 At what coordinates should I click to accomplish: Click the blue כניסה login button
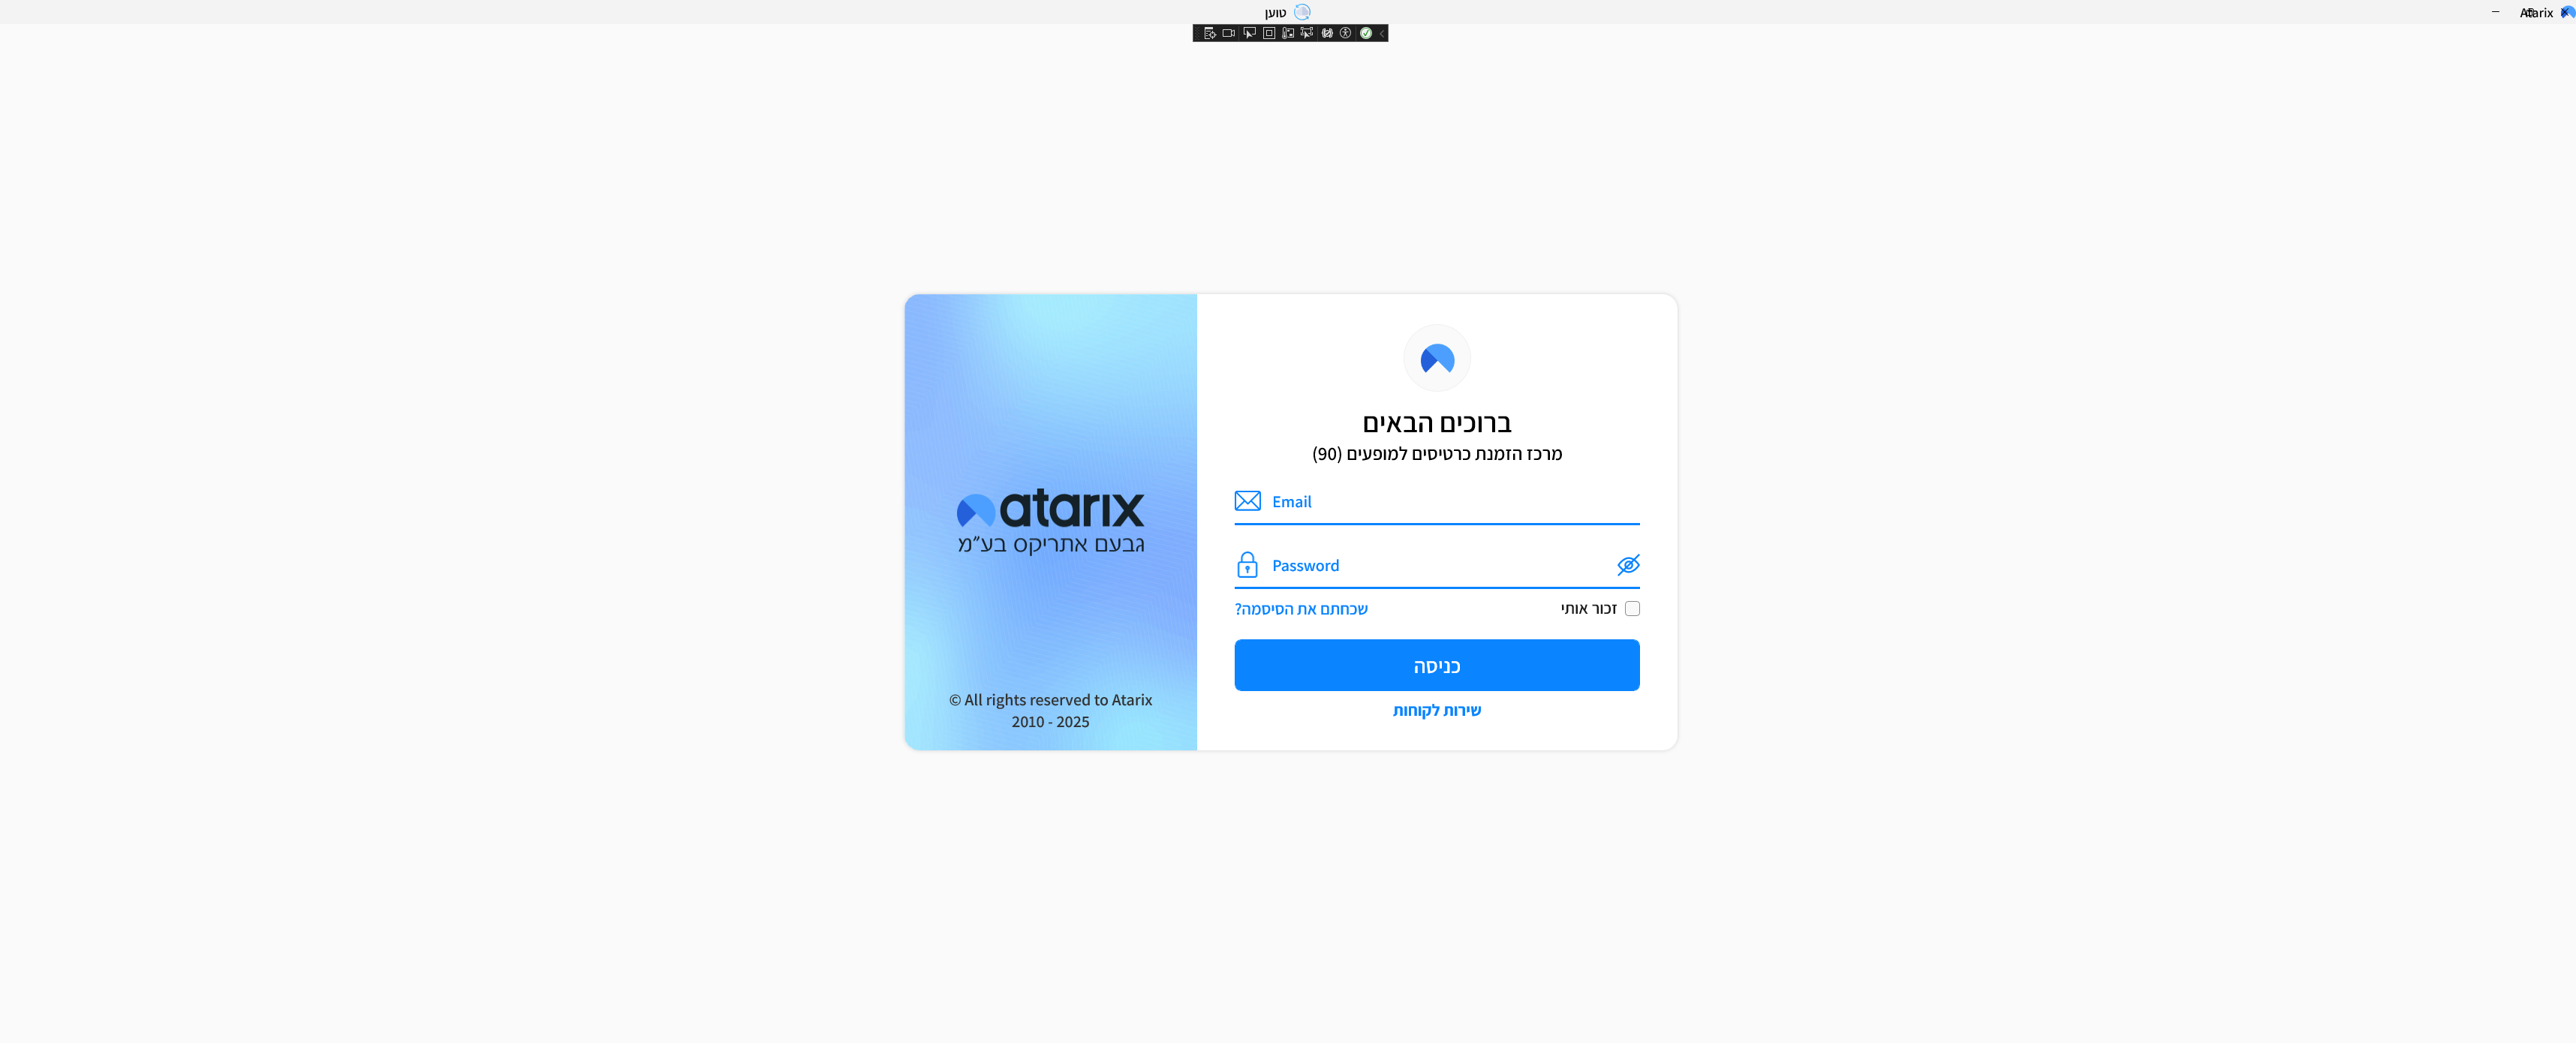(1437, 665)
